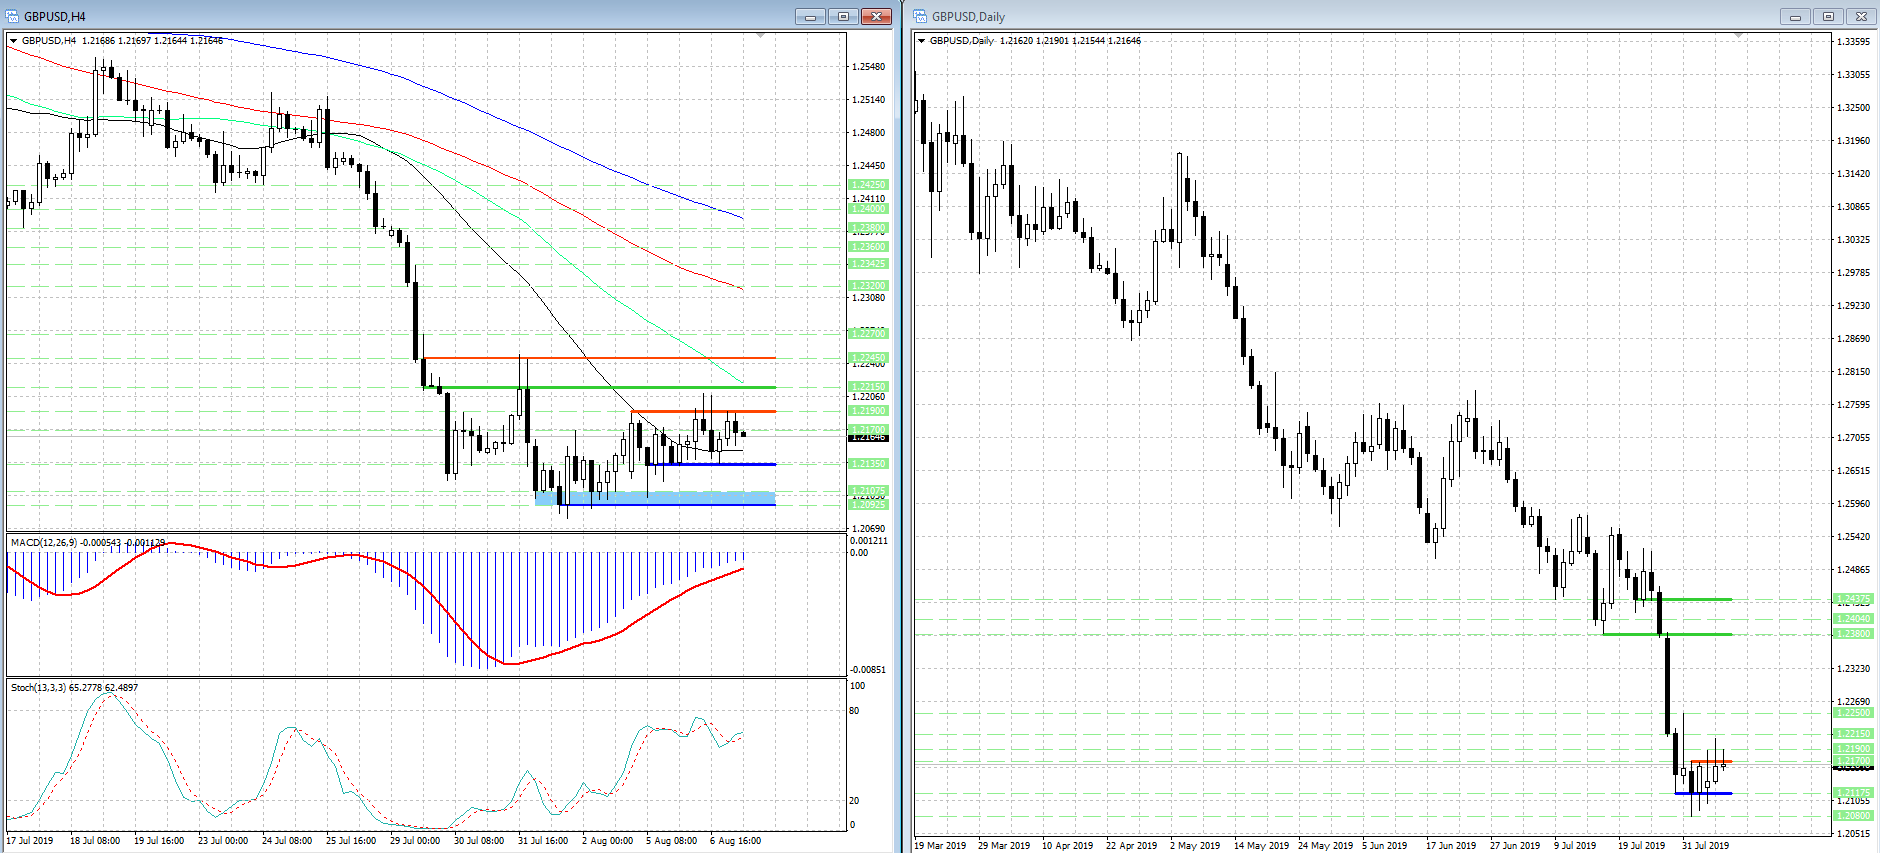Click the 1.24325 green price label on Daily axis
Image resolution: width=1880 pixels, height=853 pixels.
[1853, 599]
